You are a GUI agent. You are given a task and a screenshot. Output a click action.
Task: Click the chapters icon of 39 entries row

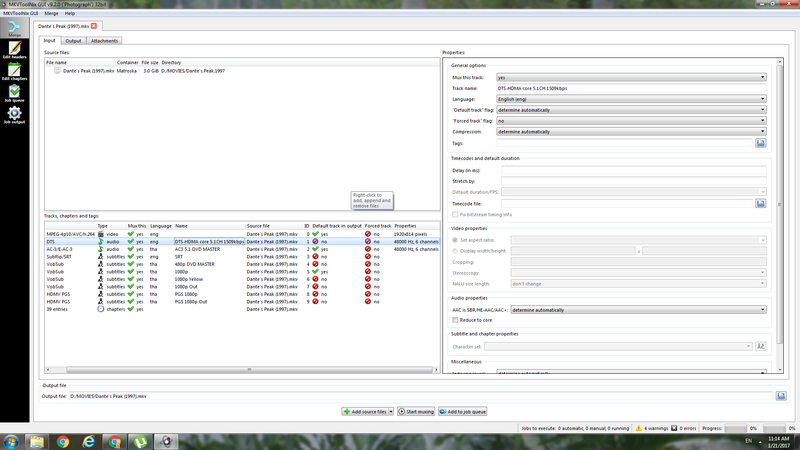click(101, 309)
